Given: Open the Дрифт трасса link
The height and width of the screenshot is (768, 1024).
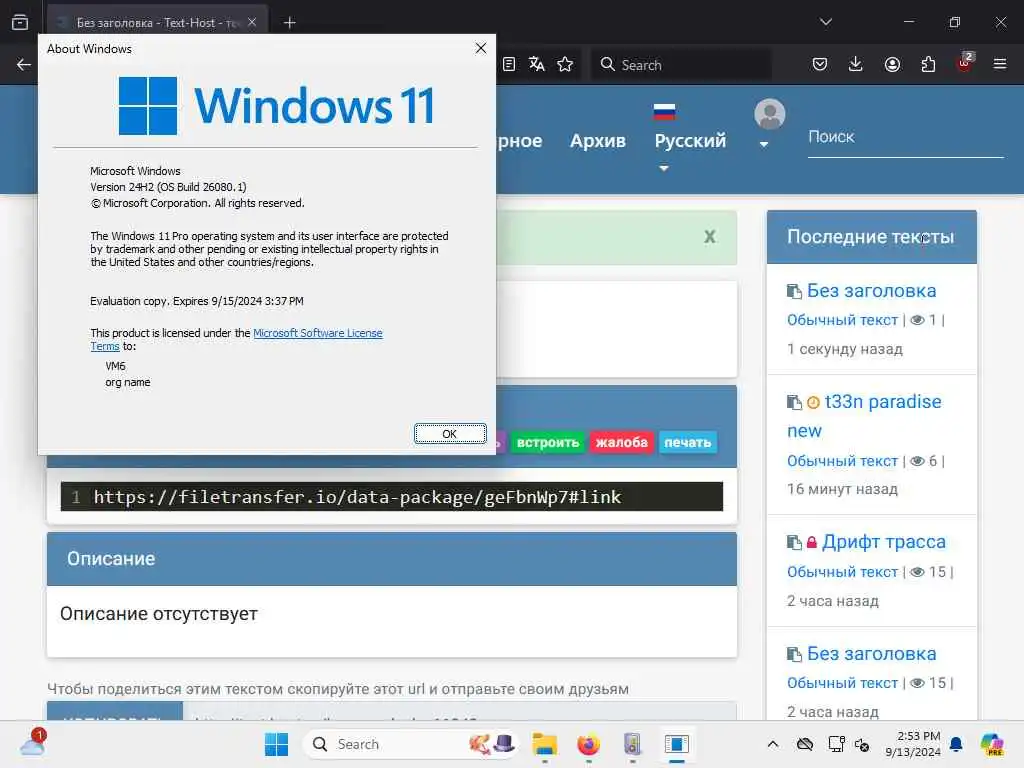Looking at the screenshot, I should tap(884, 541).
